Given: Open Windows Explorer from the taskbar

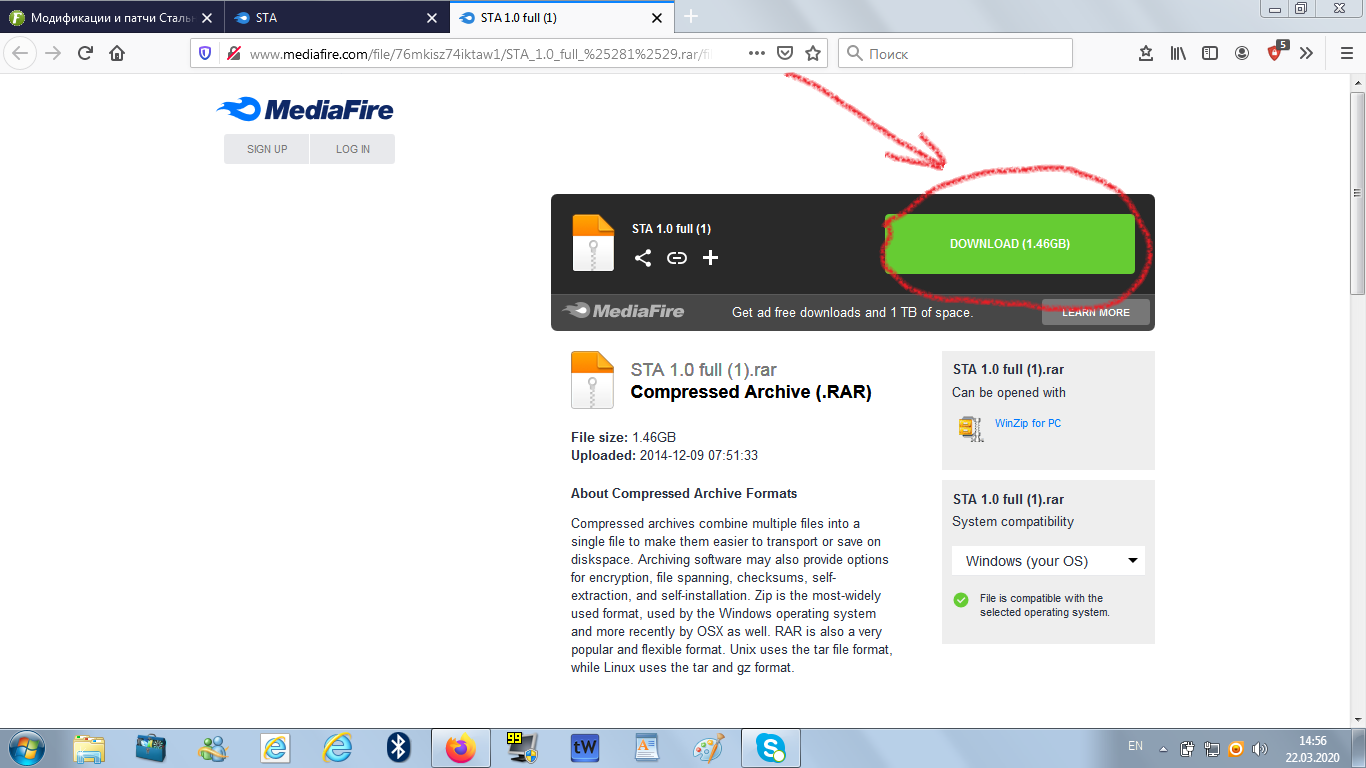Looking at the screenshot, I should click(89, 748).
